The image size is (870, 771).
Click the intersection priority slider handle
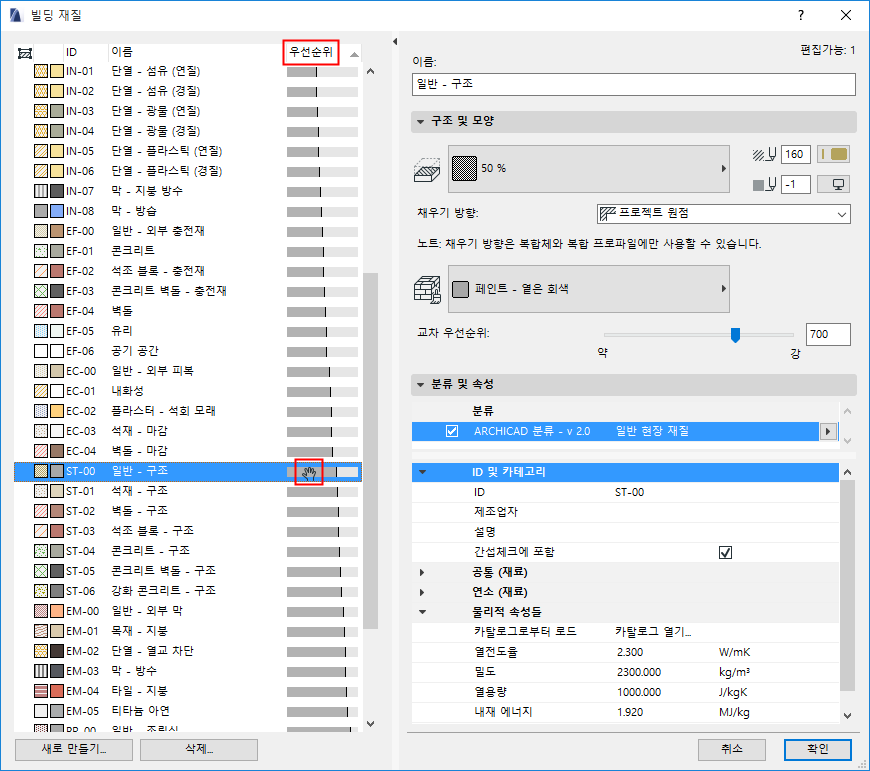coord(735,334)
